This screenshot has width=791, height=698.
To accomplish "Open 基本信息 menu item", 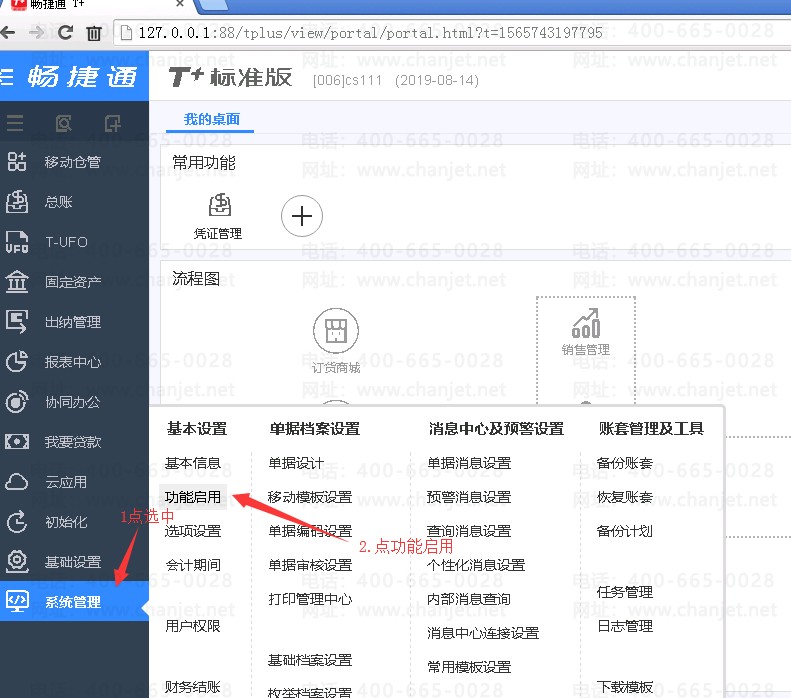I will (193, 463).
